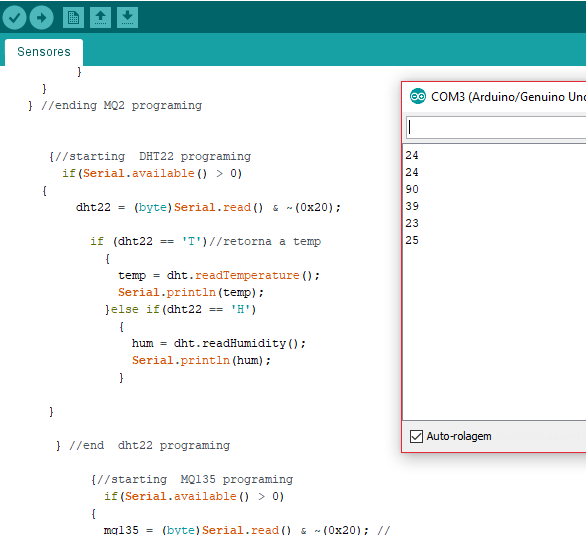Viewport: 586px width, 535px height.
Task: Click the line 'temp = dht.readTemperature();'
Action: click(219, 276)
